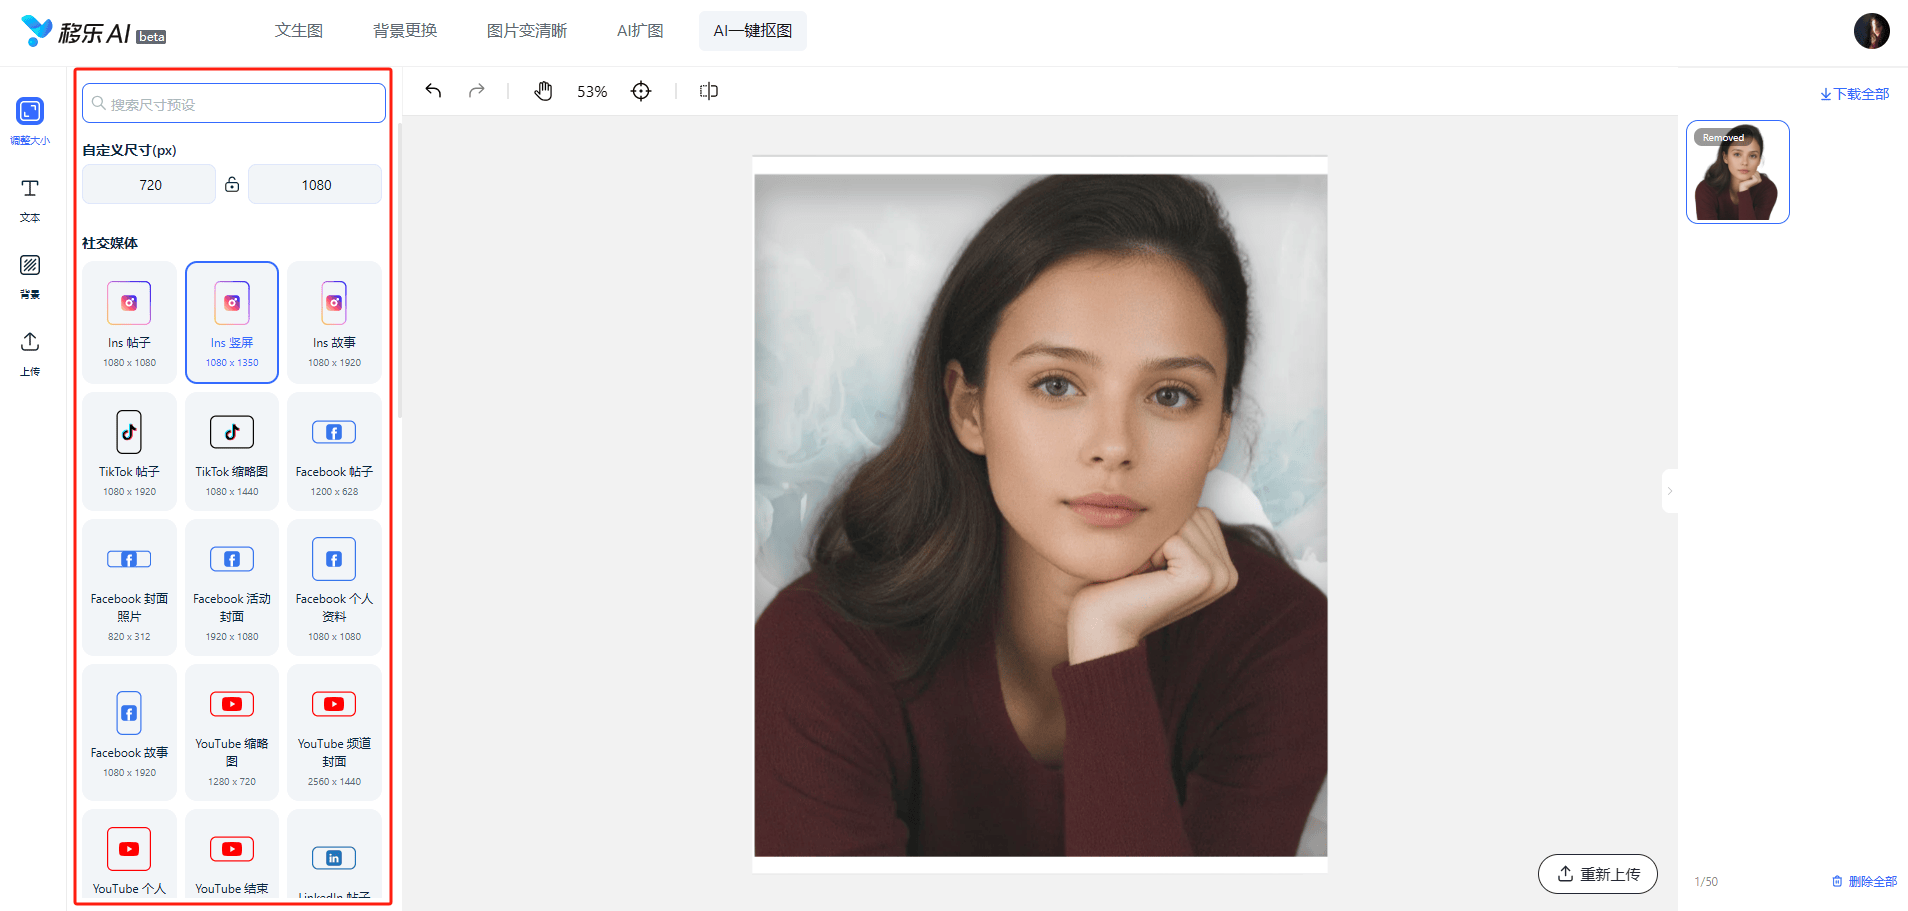
Task: Click the custom height field showing 1080
Action: tap(315, 184)
